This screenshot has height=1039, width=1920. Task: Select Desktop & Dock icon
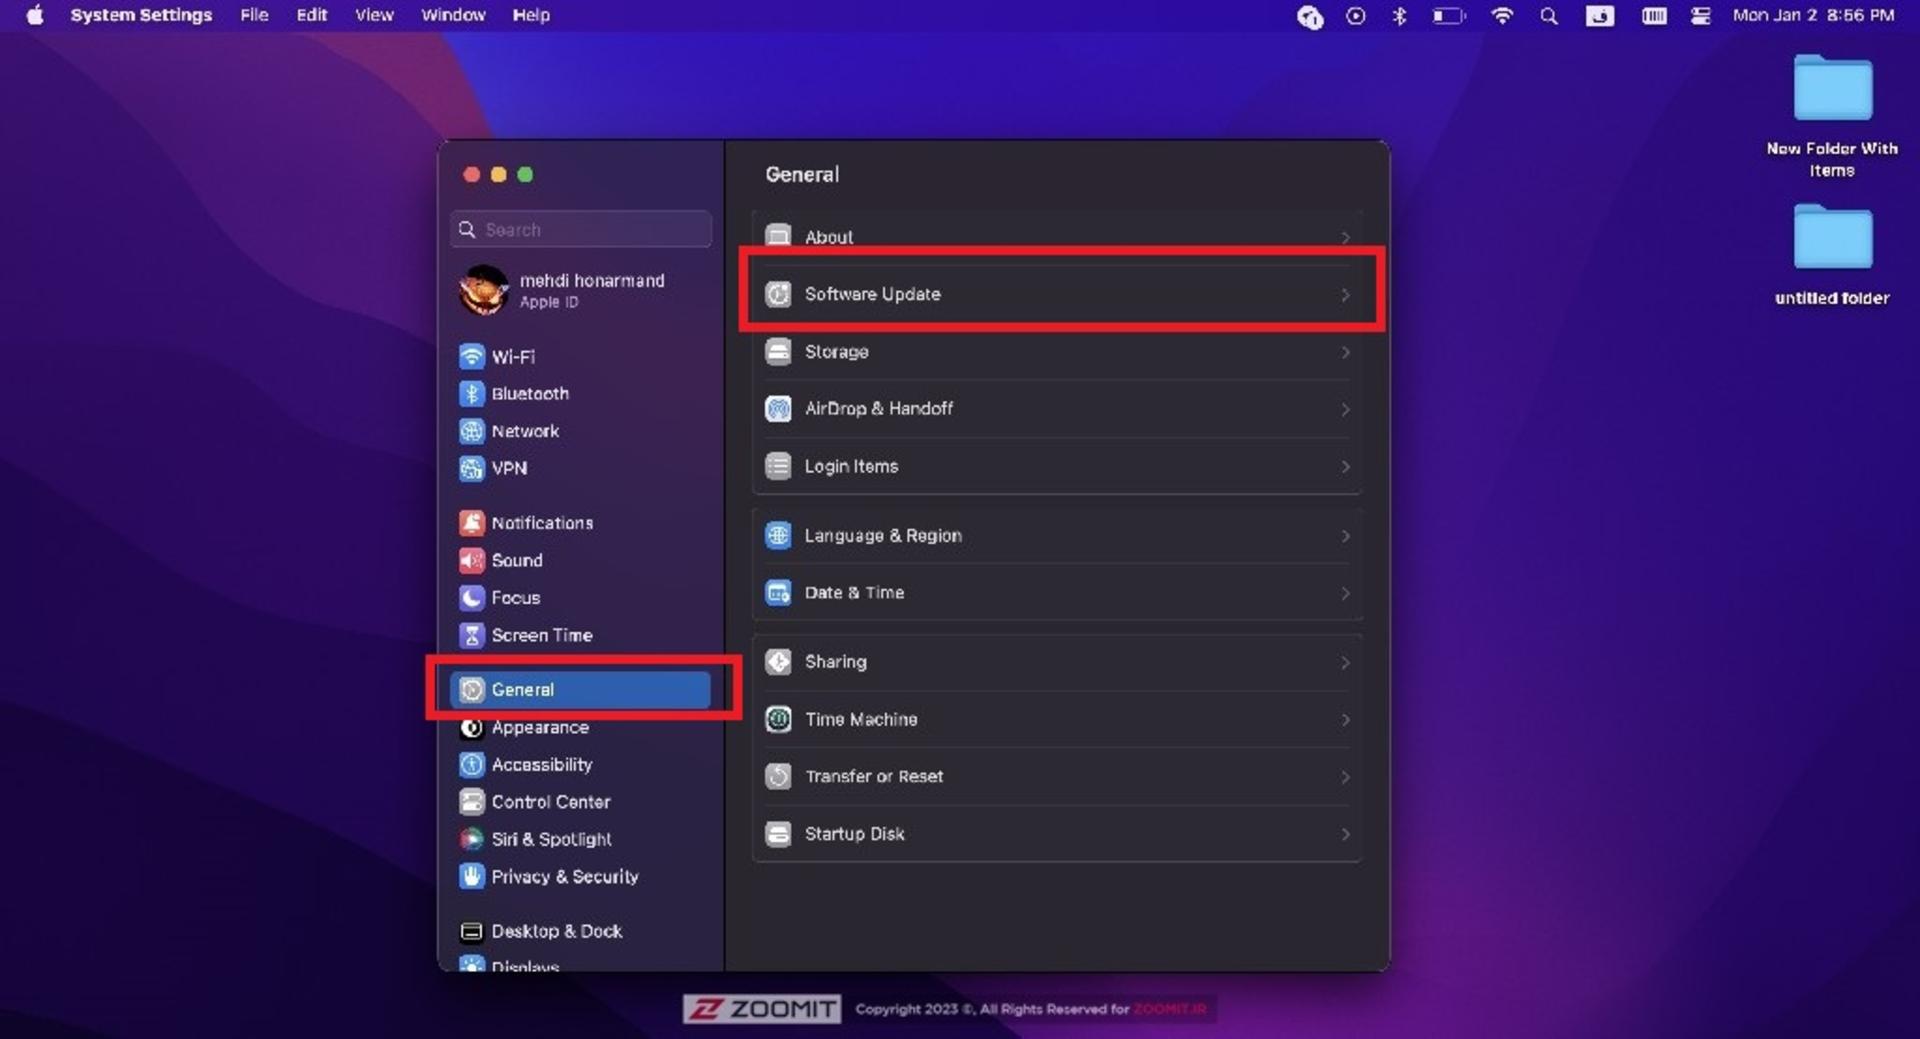[471, 931]
